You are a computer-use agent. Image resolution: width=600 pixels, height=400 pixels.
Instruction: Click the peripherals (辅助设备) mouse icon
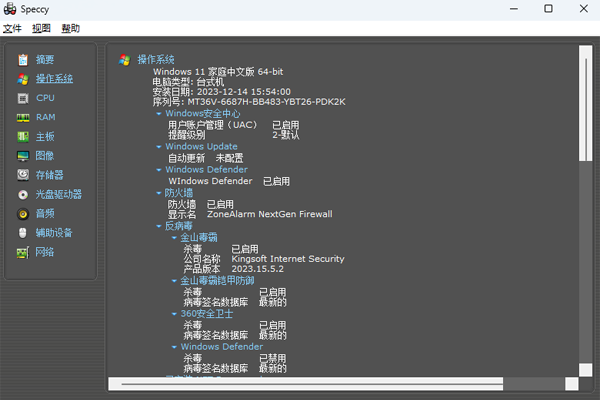pos(23,233)
